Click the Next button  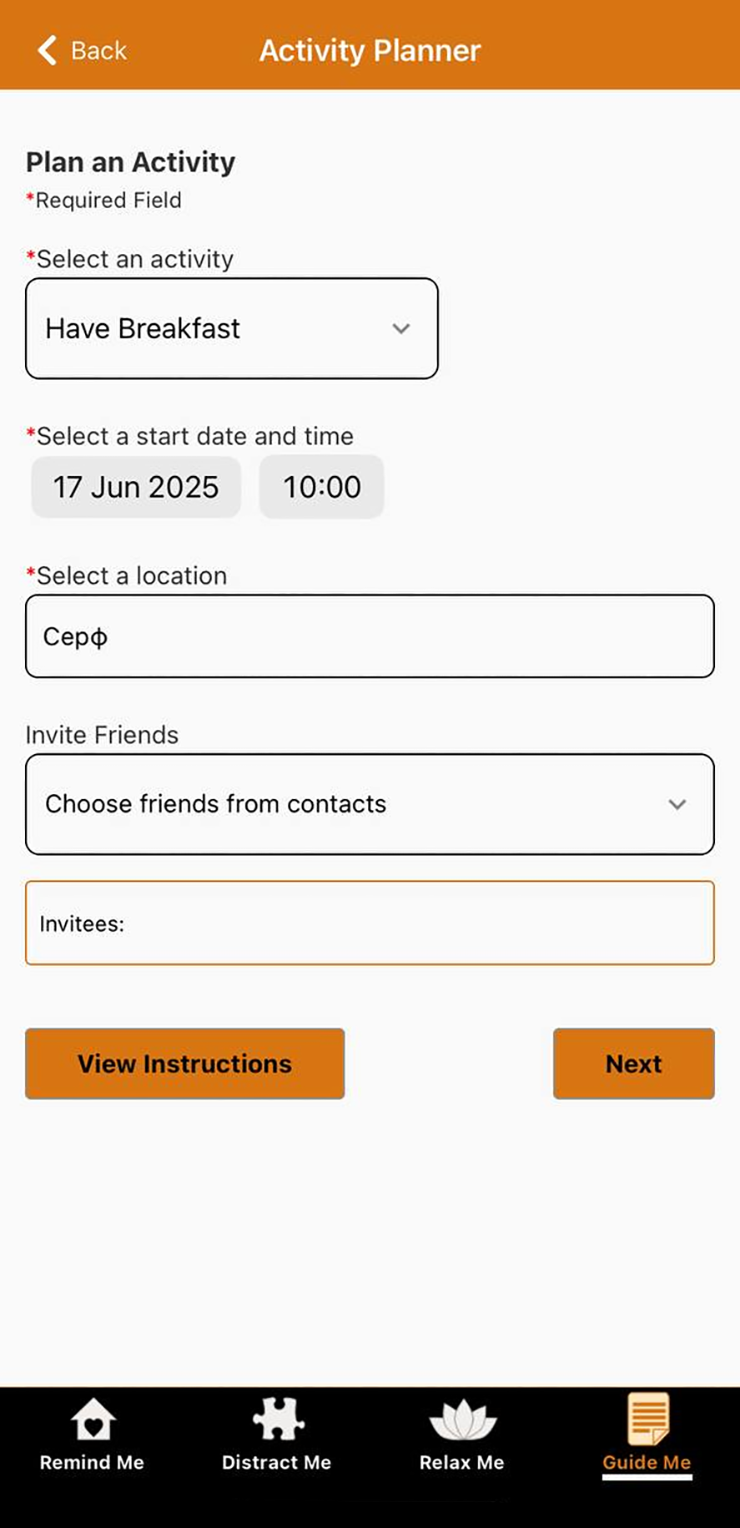click(x=634, y=1064)
